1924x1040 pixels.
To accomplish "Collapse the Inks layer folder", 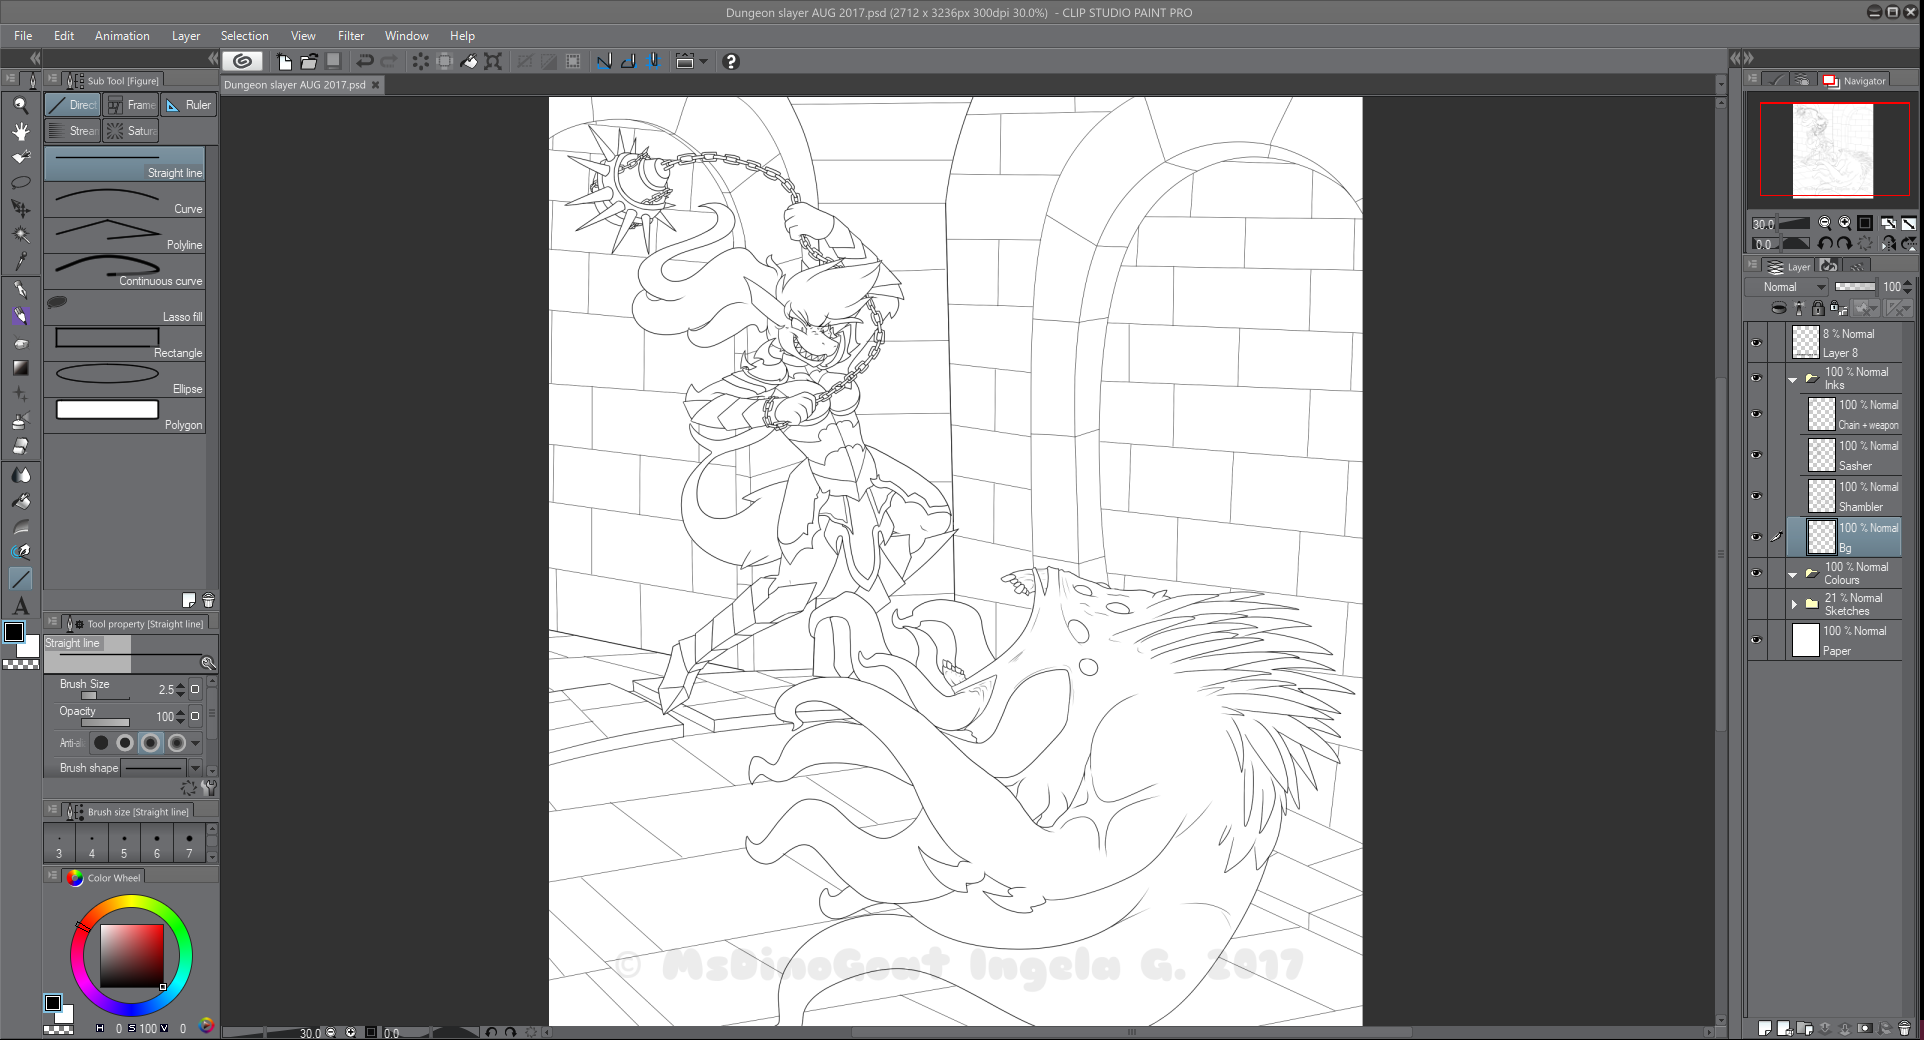I will click(1793, 379).
